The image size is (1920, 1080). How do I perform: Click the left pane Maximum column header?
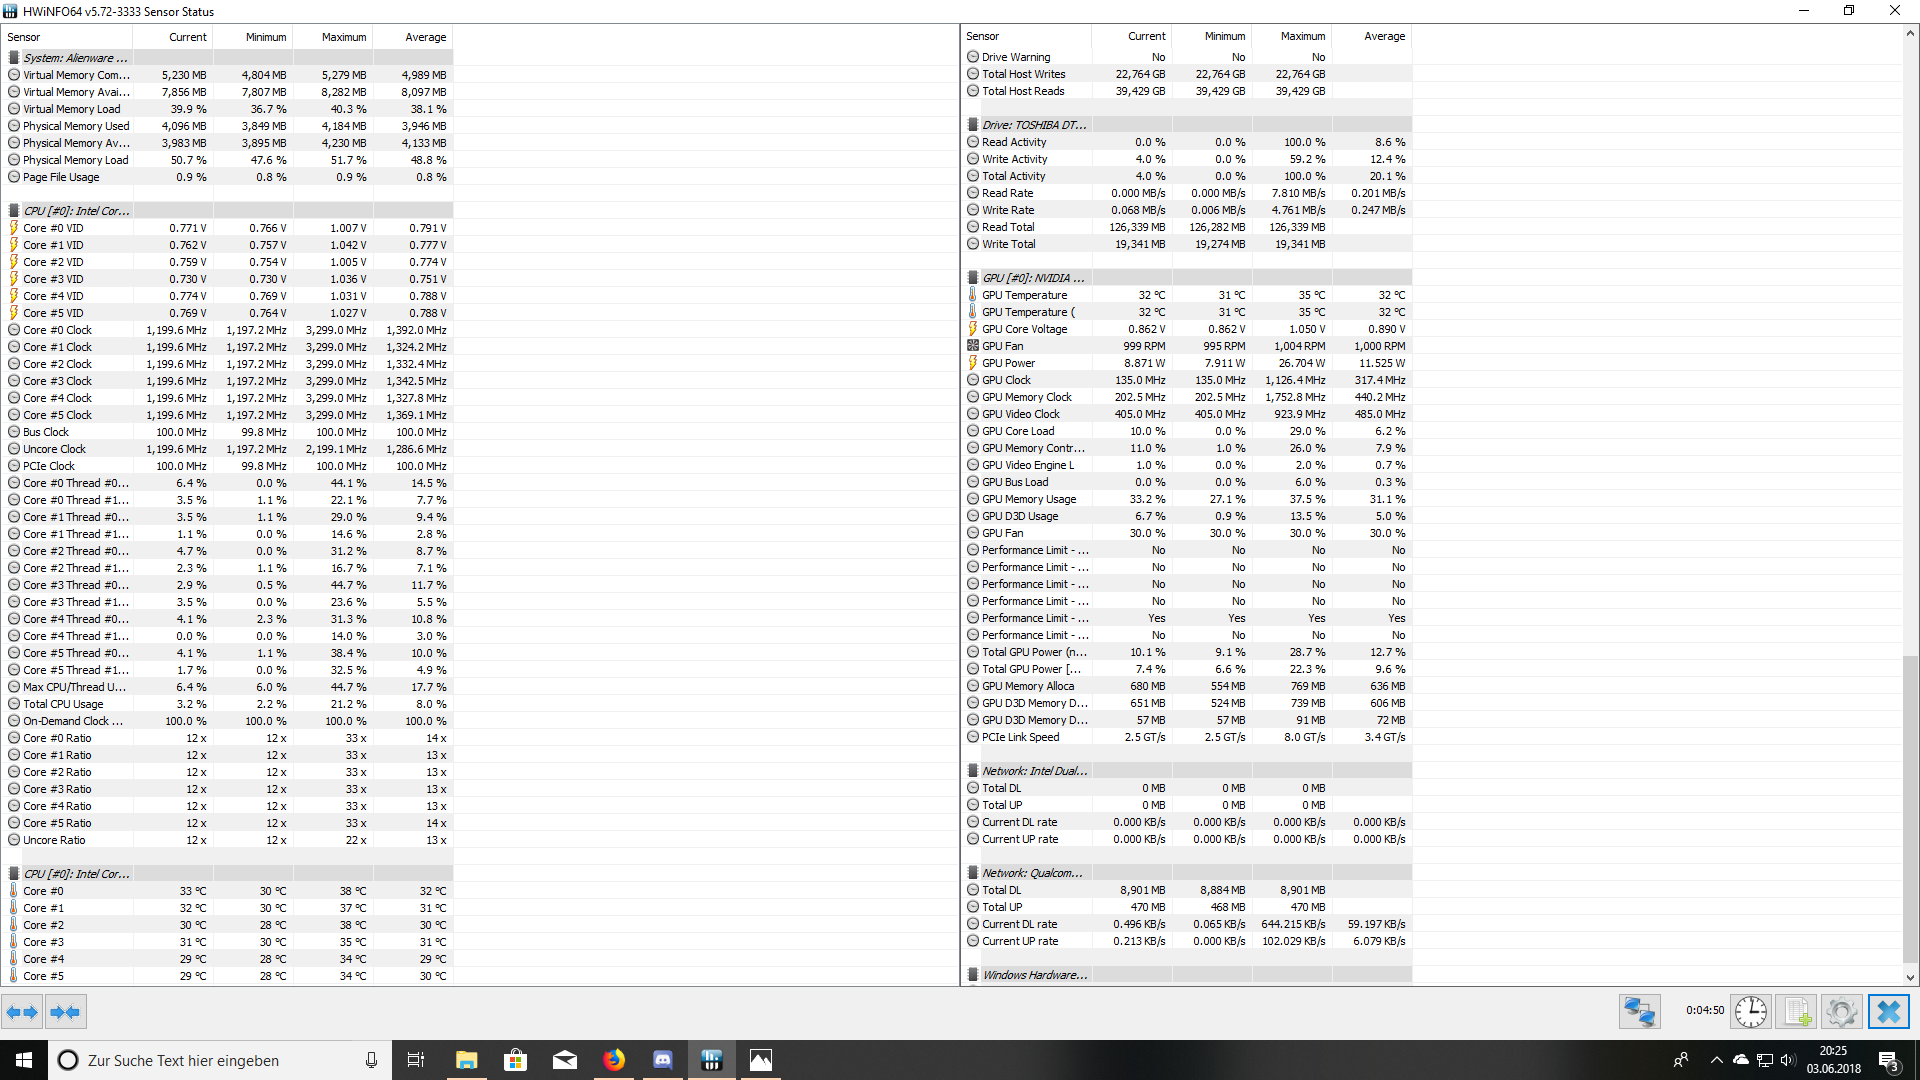point(343,37)
